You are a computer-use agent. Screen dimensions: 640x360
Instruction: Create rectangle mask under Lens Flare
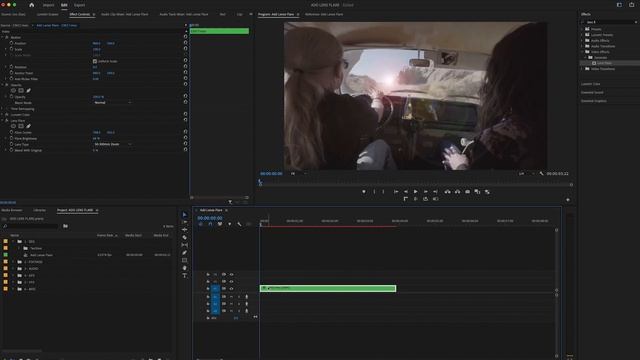21,126
